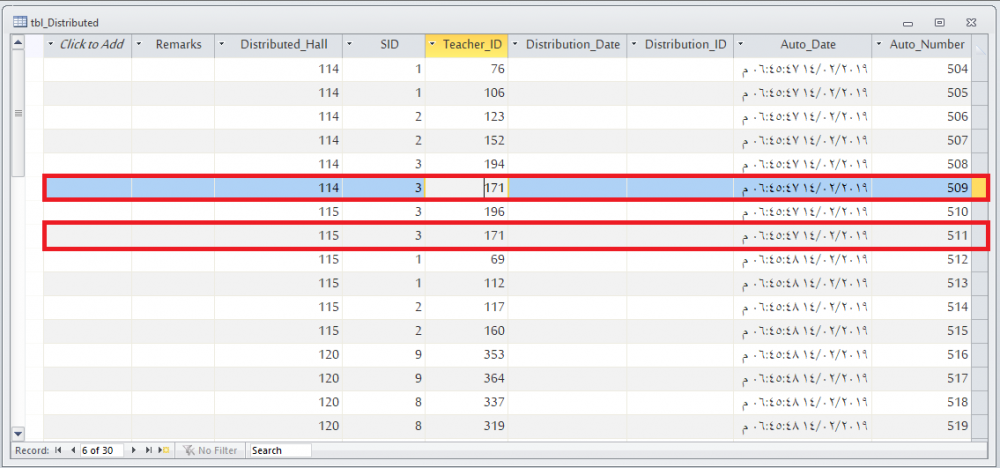Jump to the last record

pyautogui.click(x=150, y=451)
